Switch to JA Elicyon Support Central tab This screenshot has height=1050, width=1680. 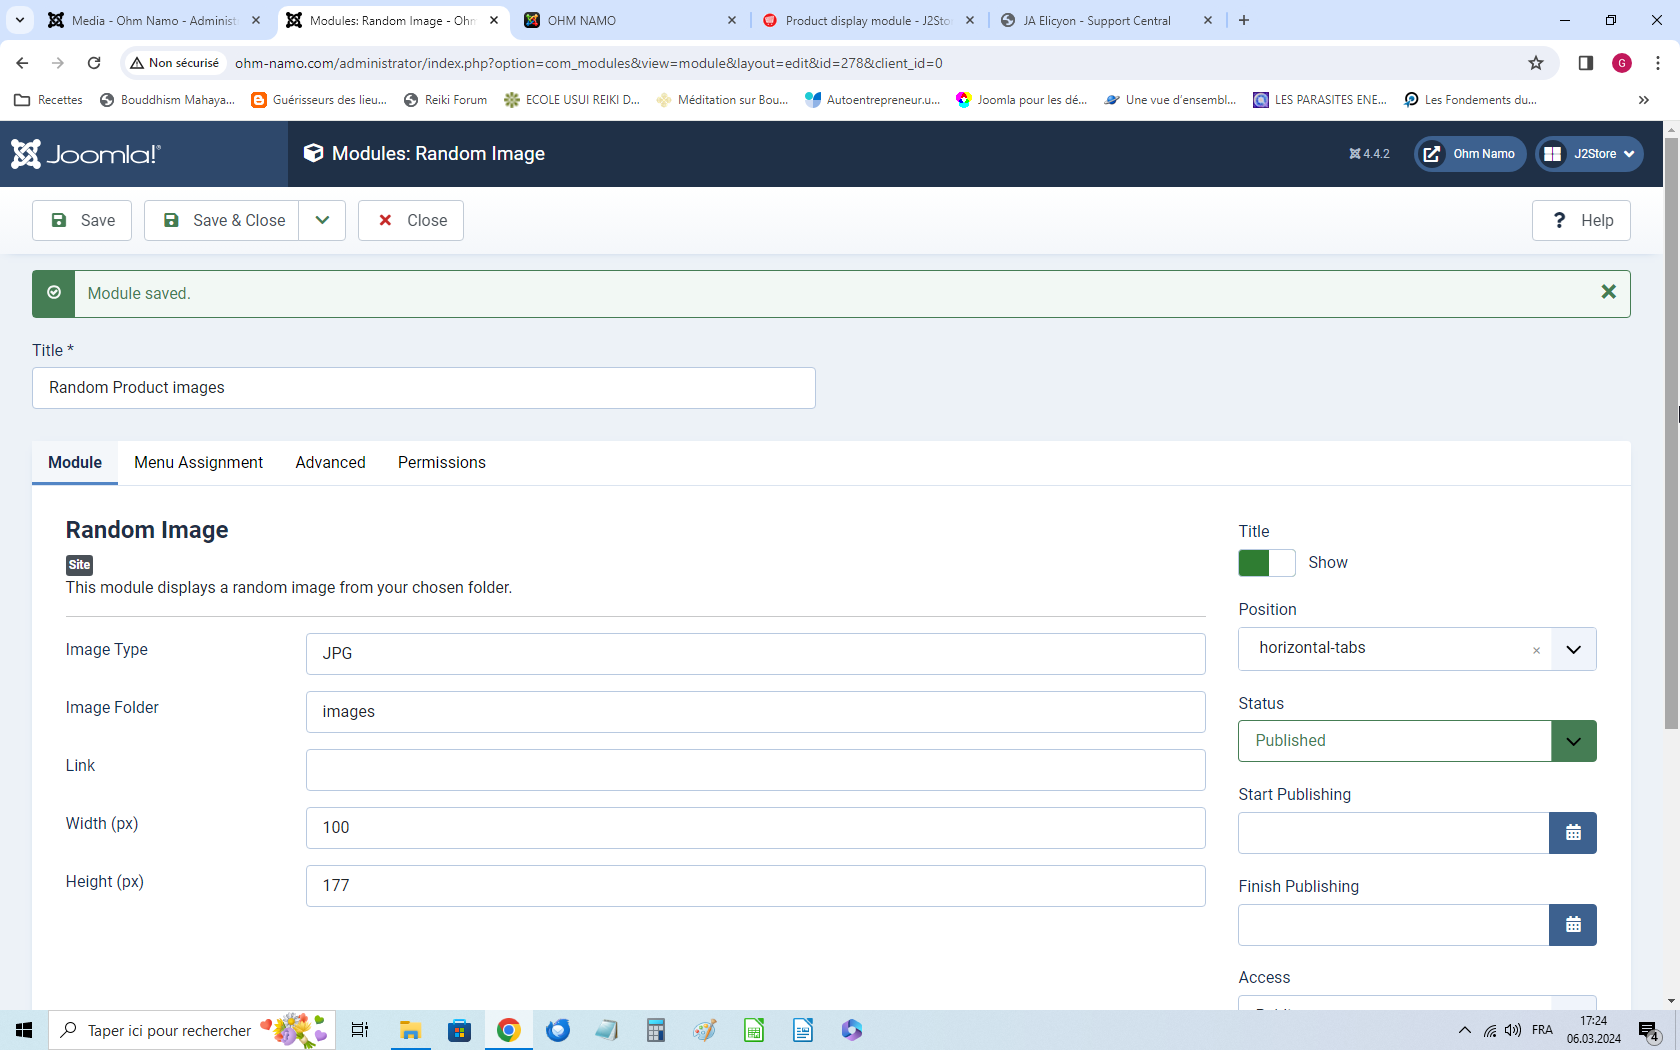1105,20
